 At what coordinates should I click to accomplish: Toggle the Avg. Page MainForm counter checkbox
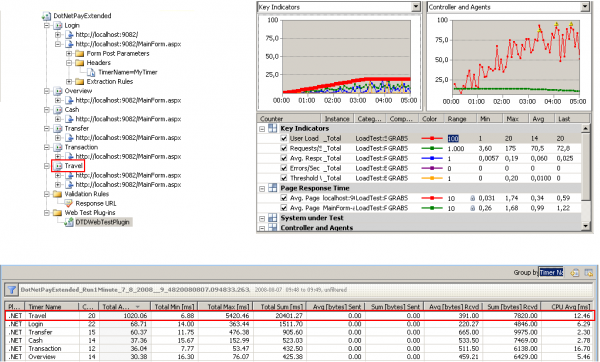tap(284, 208)
